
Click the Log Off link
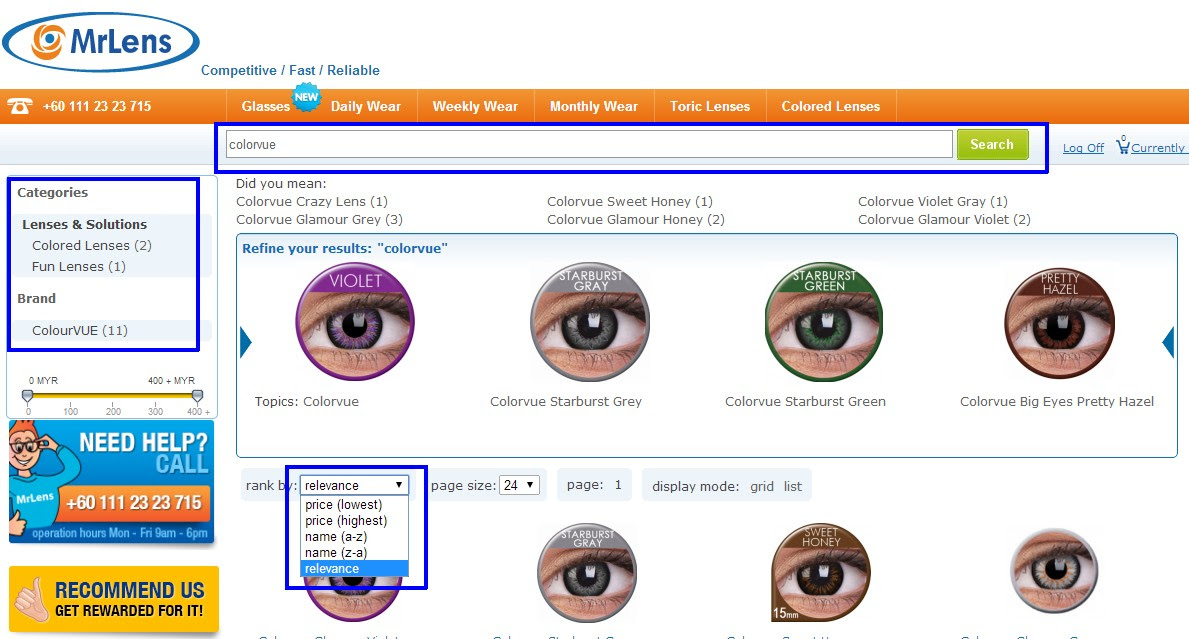(x=1083, y=148)
